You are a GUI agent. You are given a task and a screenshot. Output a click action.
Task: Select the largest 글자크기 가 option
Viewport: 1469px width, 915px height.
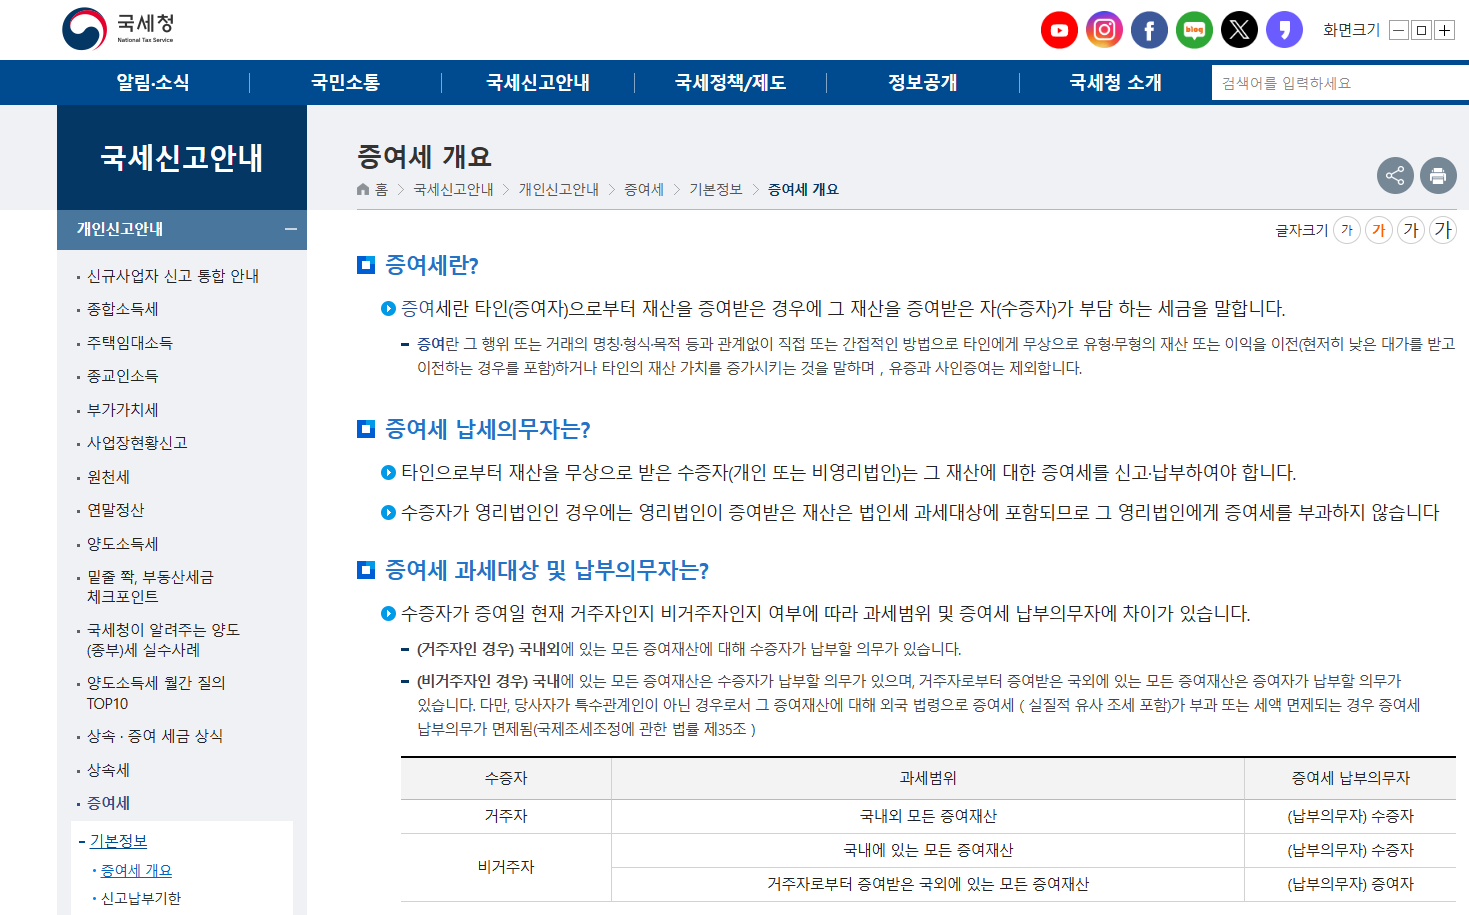click(x=1443, y=230)
